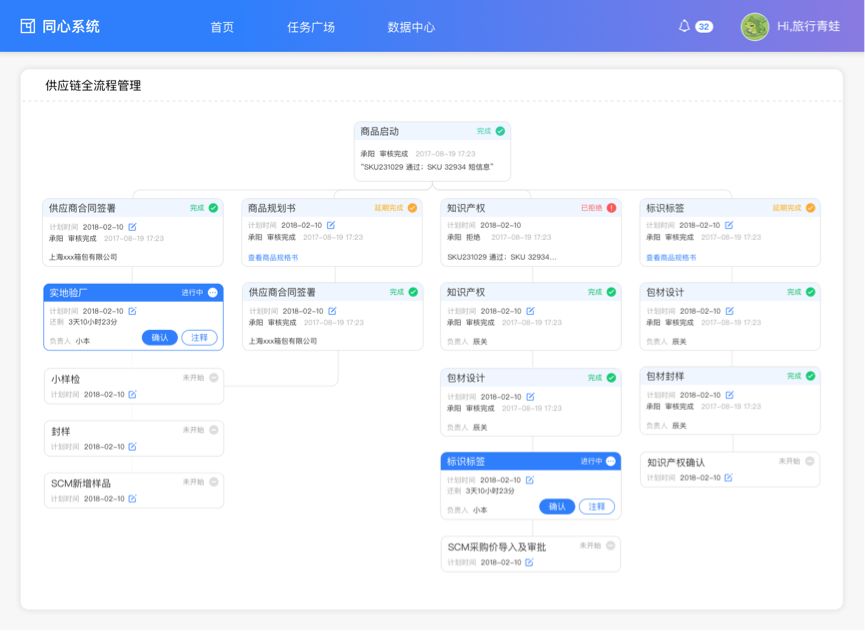The image size is (865, 631).
Task: Click red rejected icon on first 知识产权 card
Action: [611, 208]
